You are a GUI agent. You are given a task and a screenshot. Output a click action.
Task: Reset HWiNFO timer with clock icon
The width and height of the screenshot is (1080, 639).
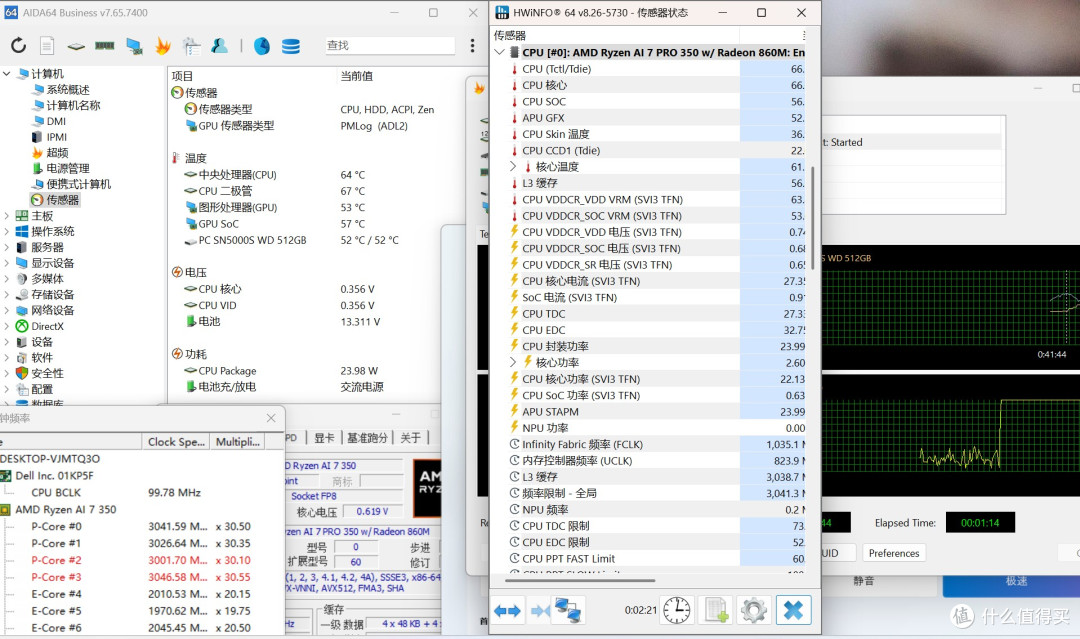tap(677, 610)
